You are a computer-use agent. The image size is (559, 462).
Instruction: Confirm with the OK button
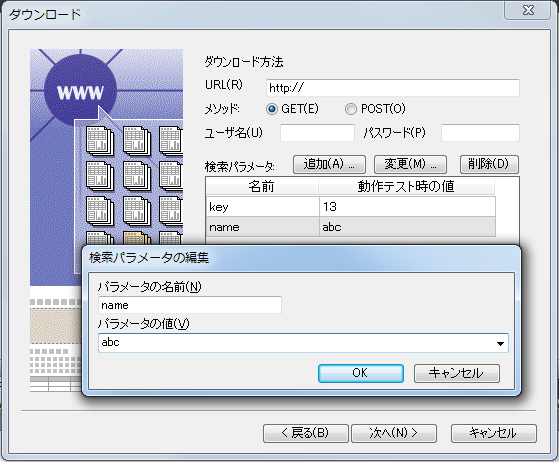(x=361, y=373)
